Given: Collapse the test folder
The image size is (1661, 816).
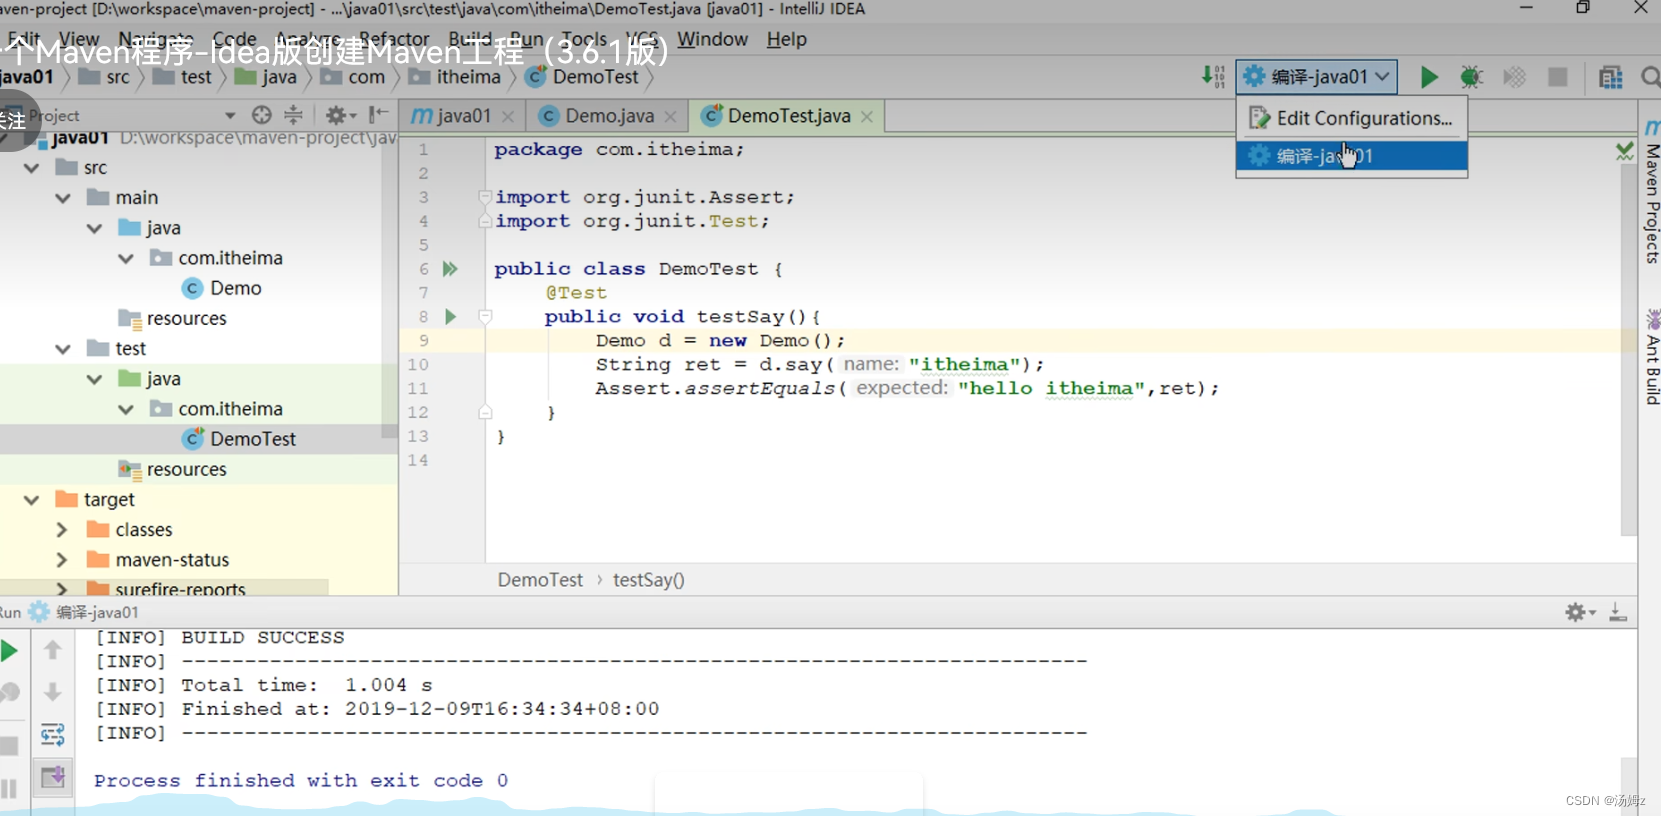Looking at the screenshot, I should coord(63,349).
